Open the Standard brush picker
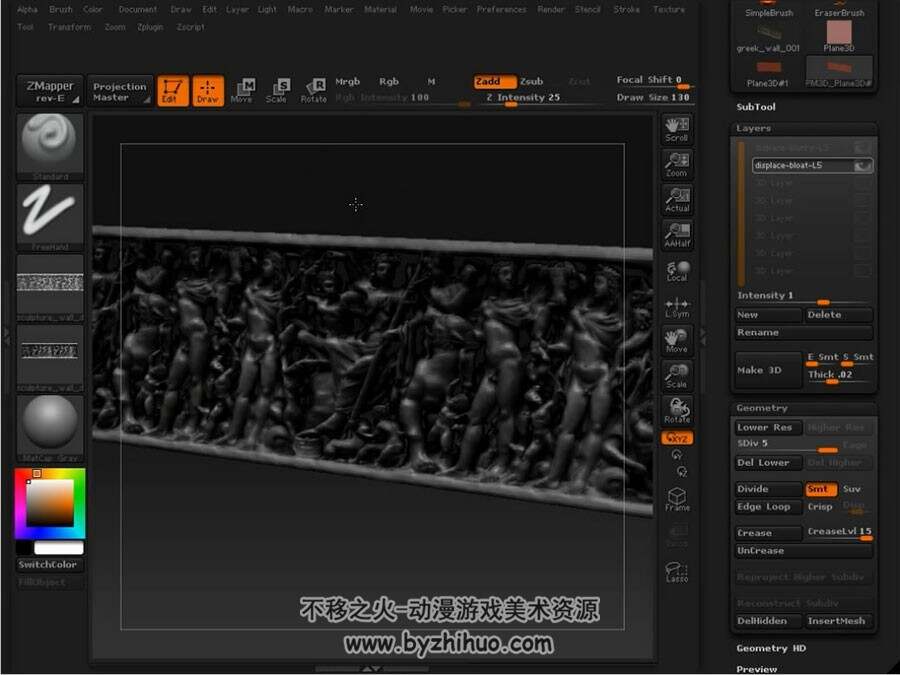 coord(50,147)
